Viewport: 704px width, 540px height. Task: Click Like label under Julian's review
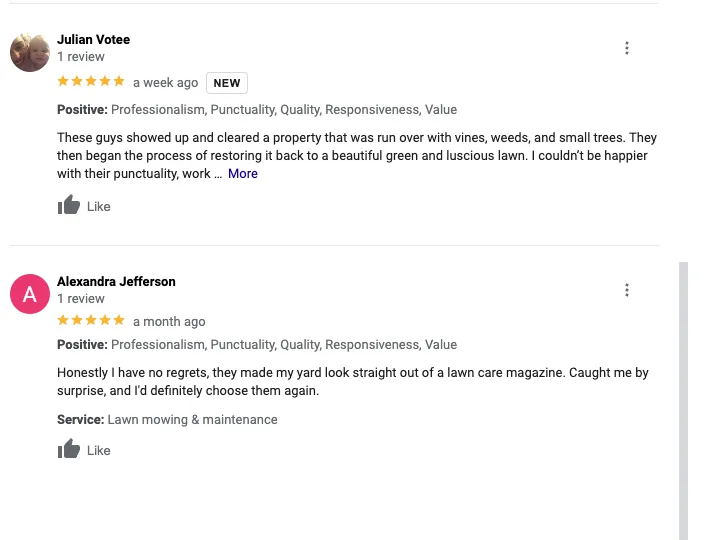click(x=99, y=207)
